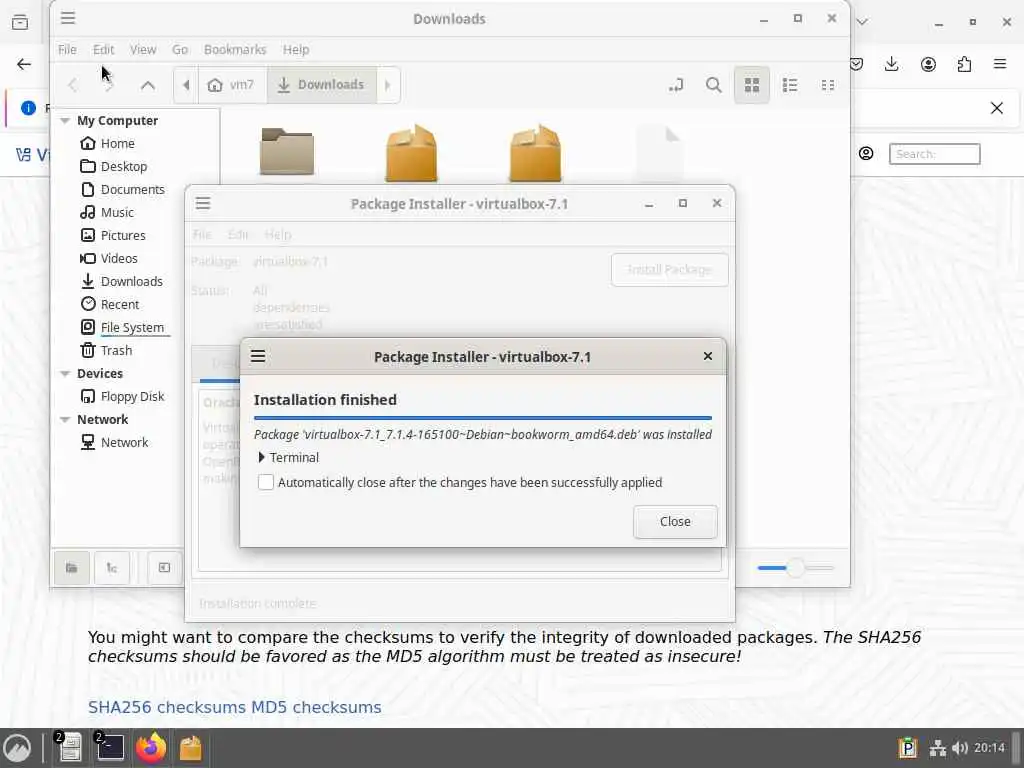This screenshot has width=1024, height=768.
Task: Open volume tray icon
Action: tap(959, 748)
